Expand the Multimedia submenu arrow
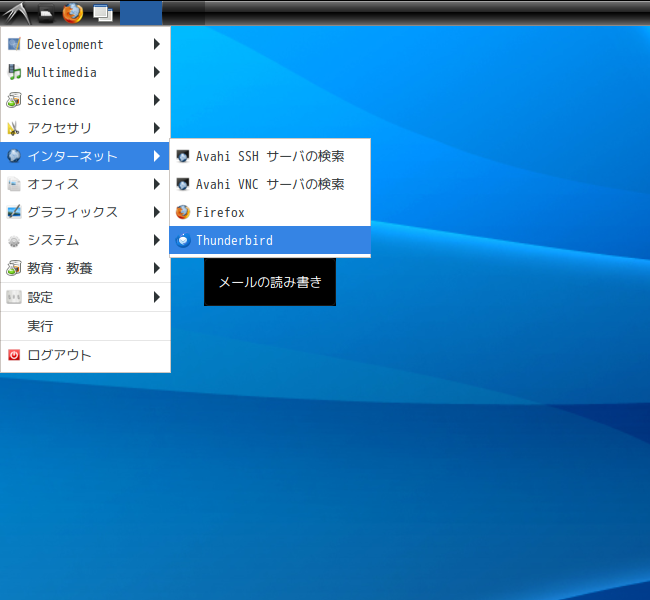 tap(157, 72)
